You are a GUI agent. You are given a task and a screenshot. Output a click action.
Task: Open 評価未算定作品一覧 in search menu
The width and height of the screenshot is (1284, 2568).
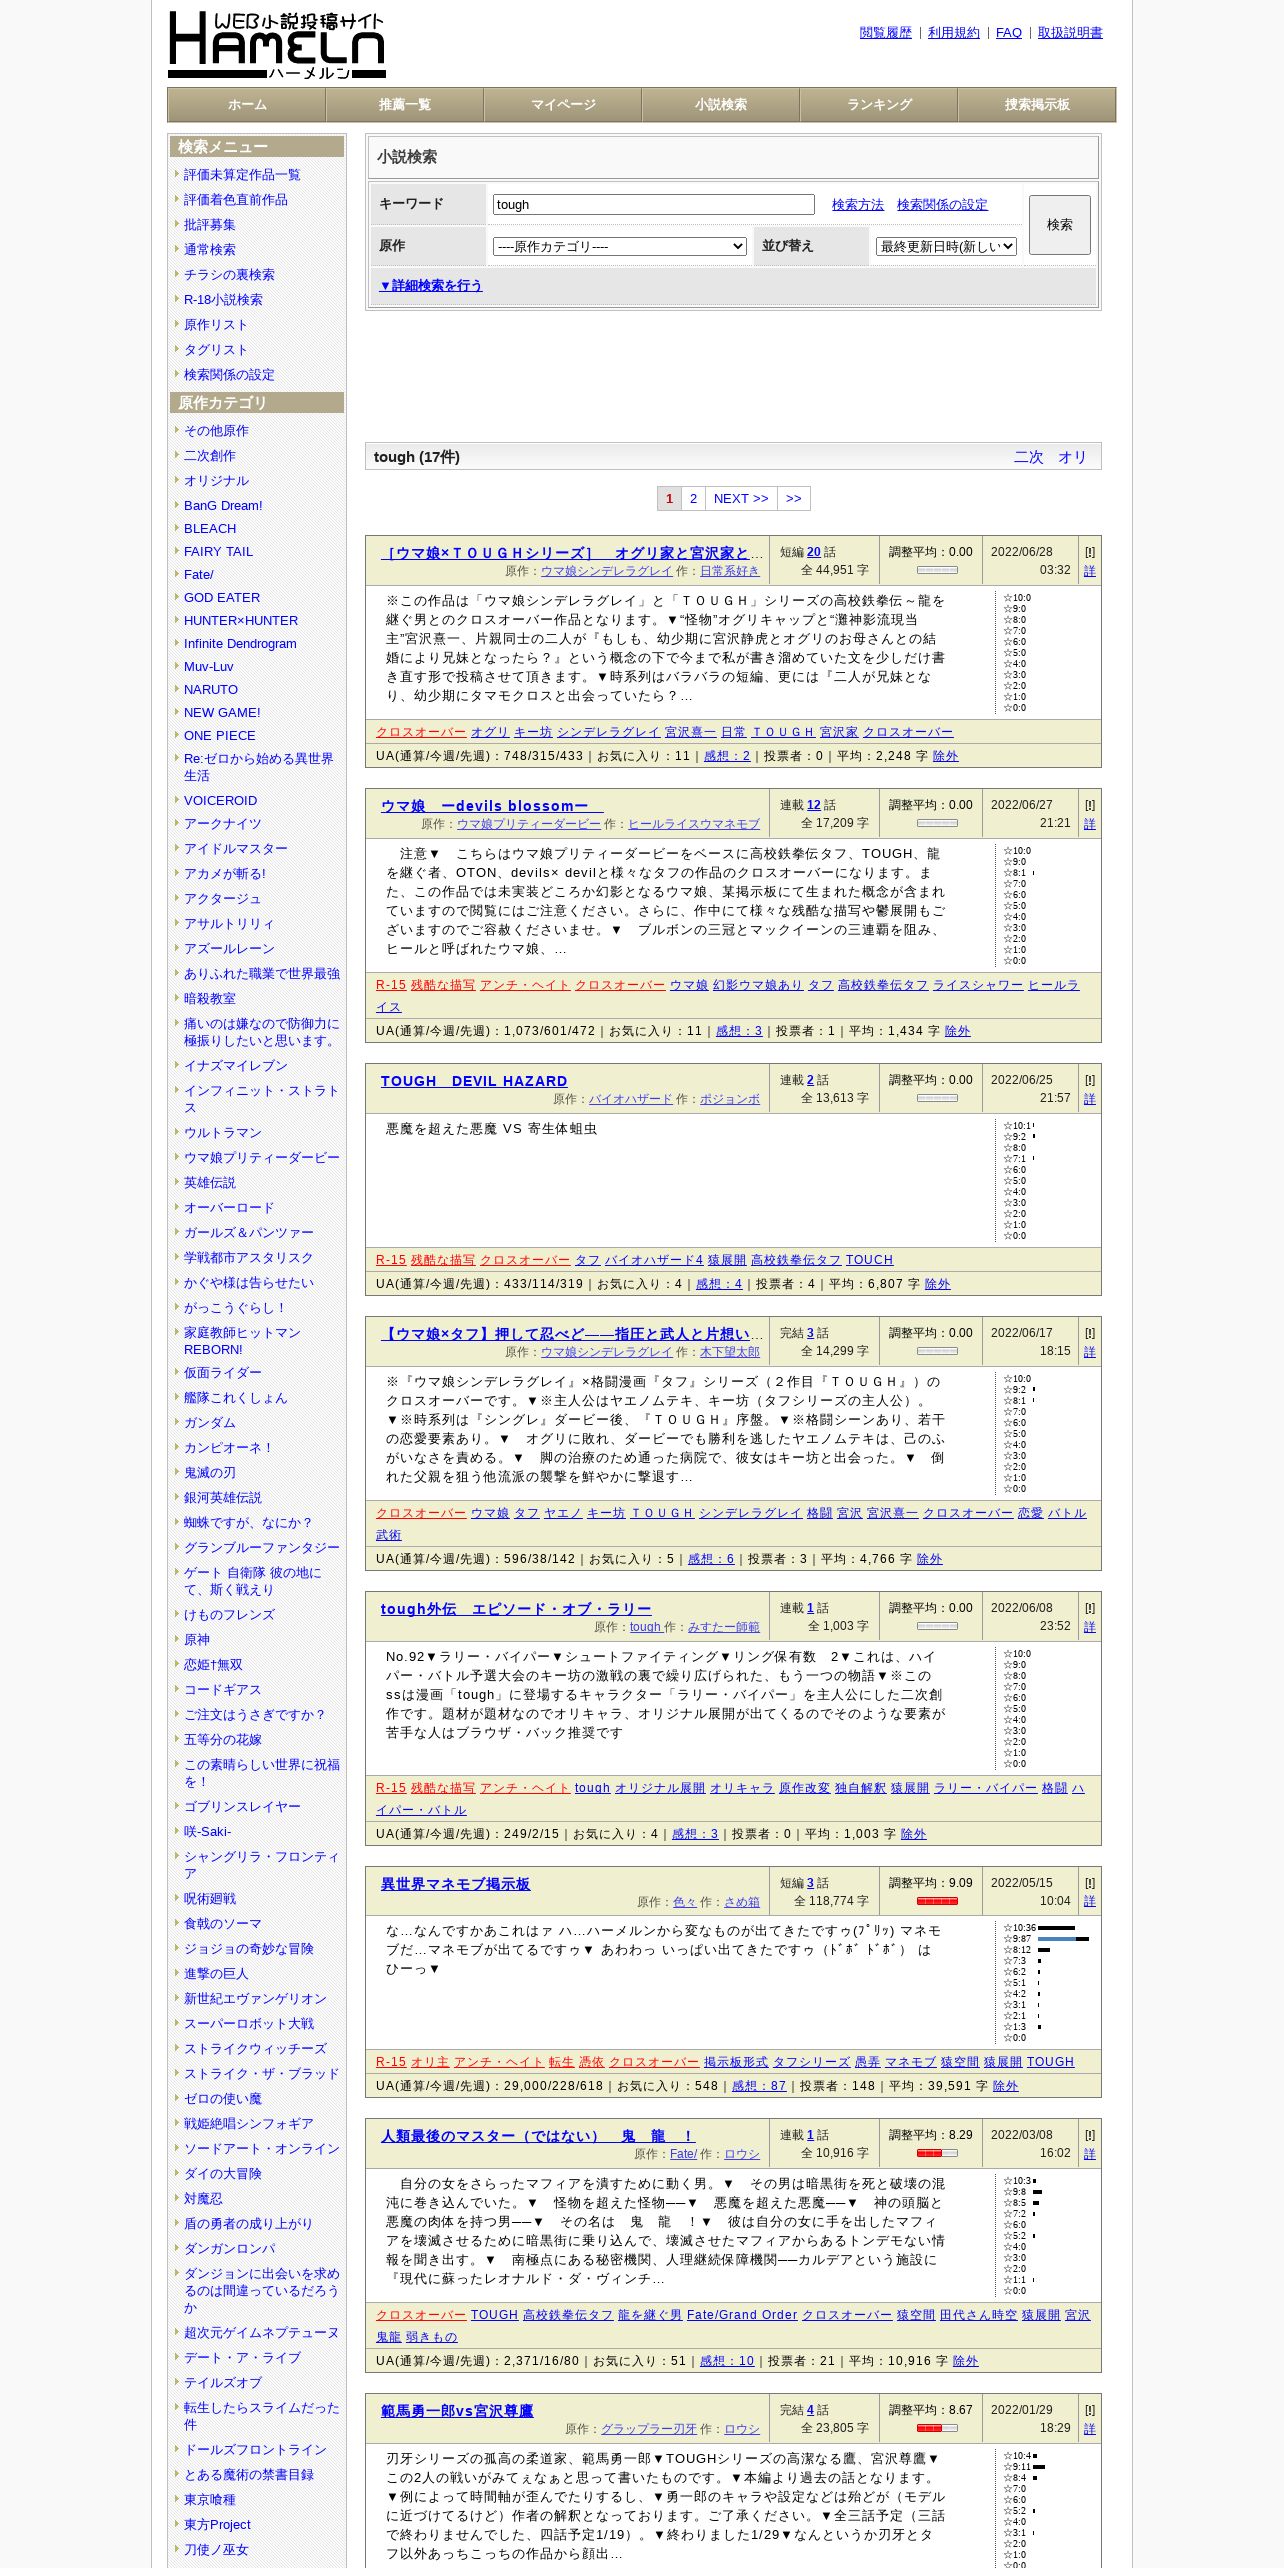(x=242, y=175)
